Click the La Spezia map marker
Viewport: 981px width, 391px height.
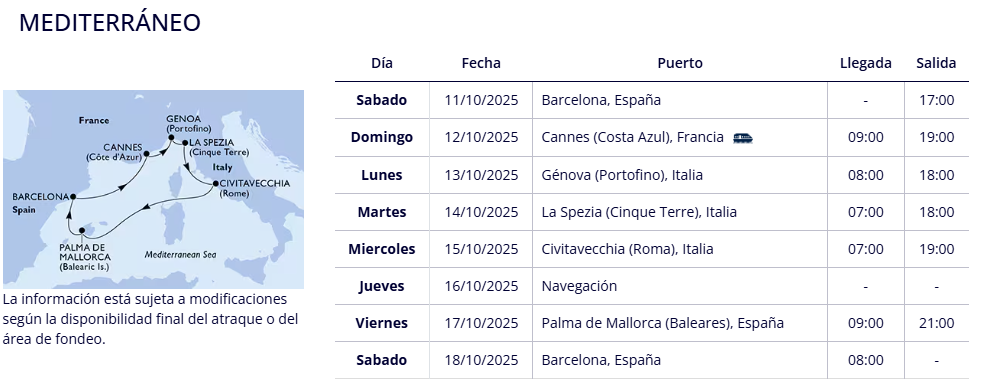[185, 143]
